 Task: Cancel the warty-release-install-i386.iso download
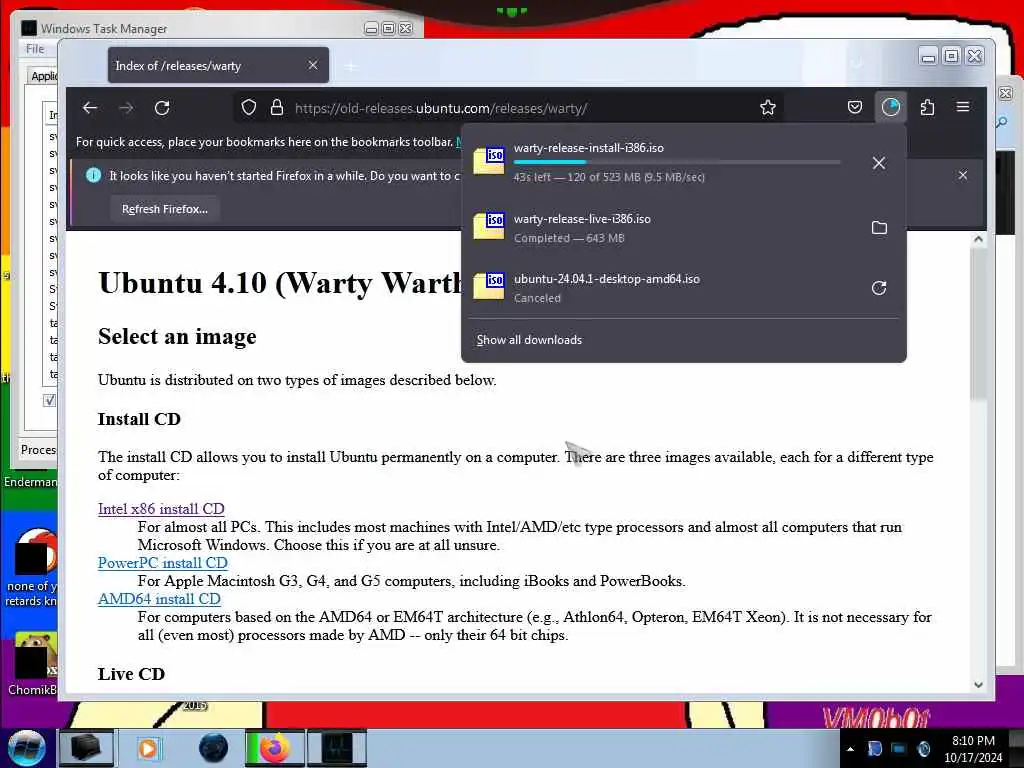(879, 163)
